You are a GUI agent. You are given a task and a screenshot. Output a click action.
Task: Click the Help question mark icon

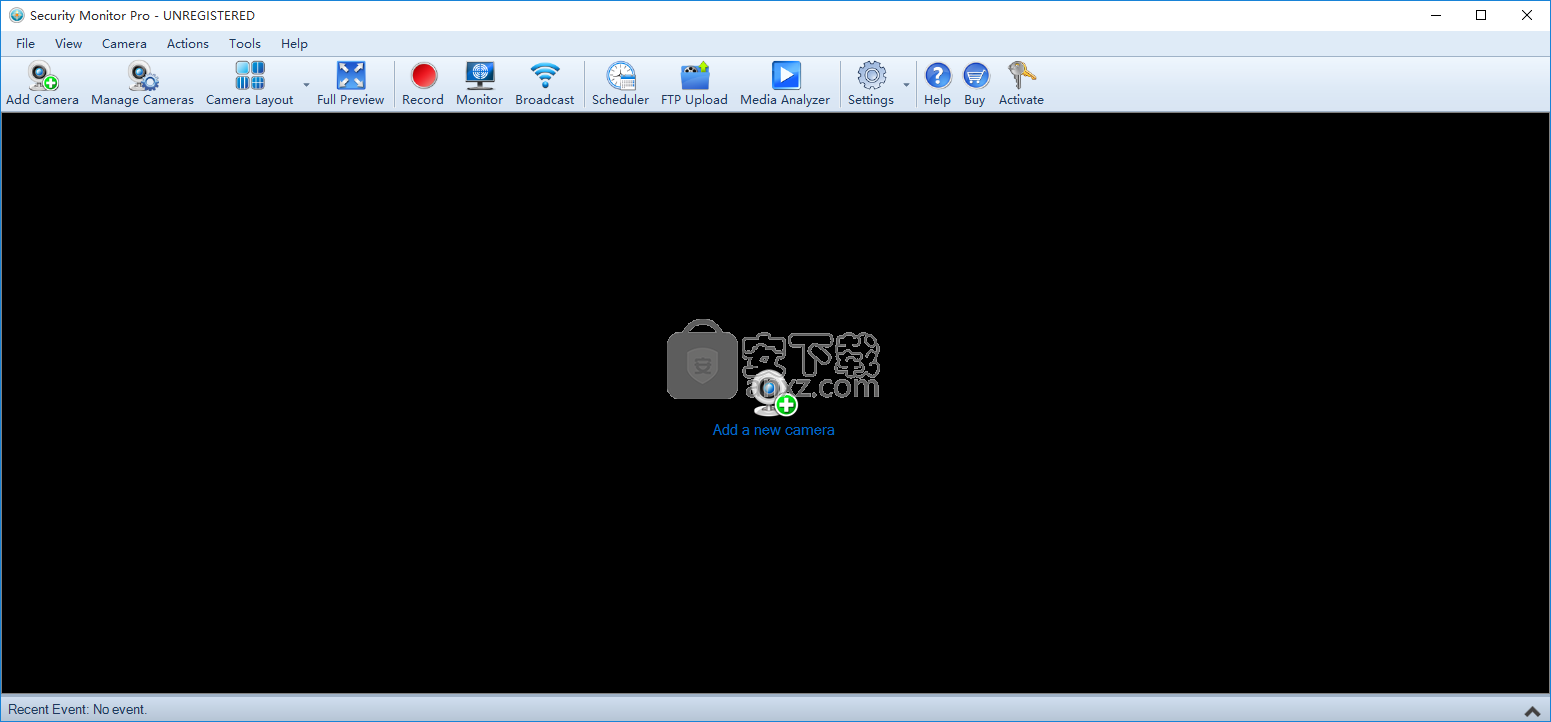(x=938, y=76)
